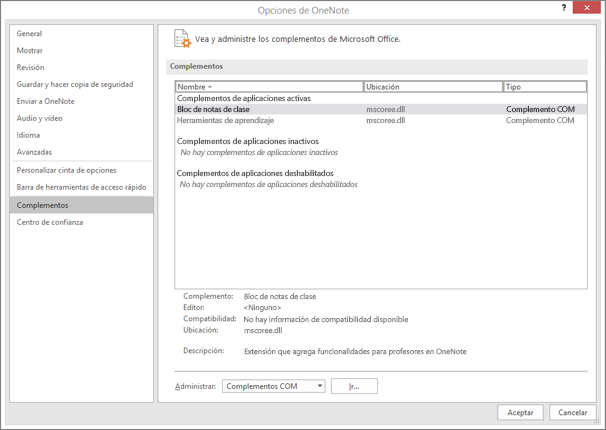Click No hay complementos de aplicaciones inactivos

tap(259, 153)
